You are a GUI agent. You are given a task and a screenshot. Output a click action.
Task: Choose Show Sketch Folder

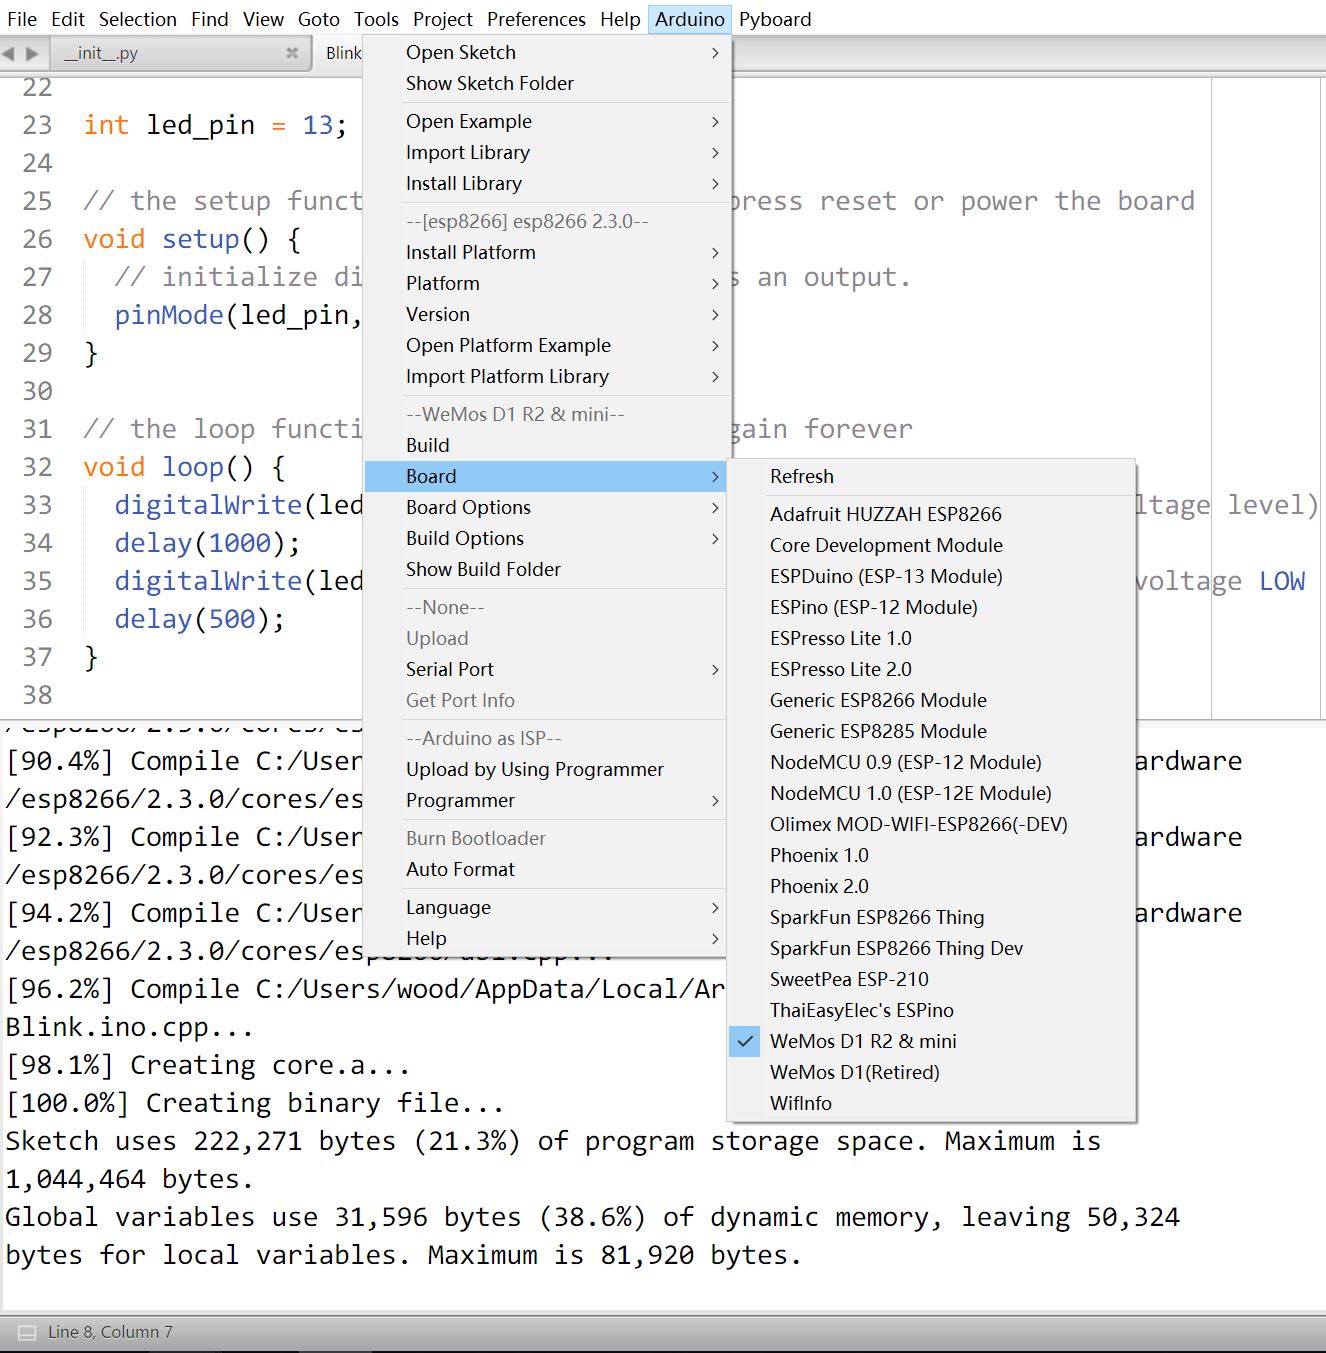(x=547, y=83)
